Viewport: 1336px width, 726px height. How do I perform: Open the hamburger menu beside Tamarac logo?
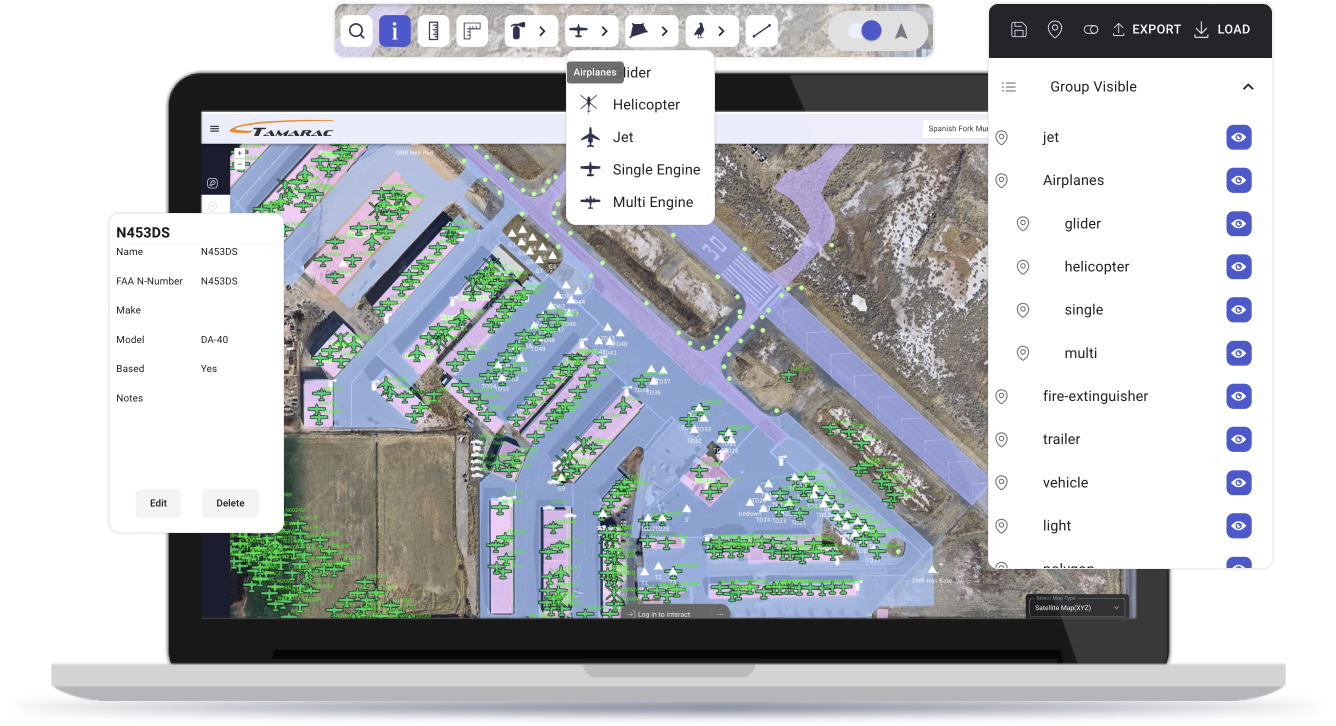pos(215,129)
